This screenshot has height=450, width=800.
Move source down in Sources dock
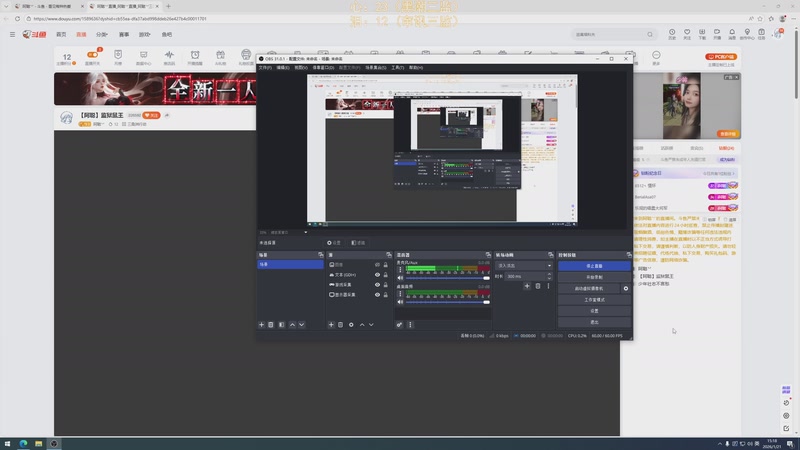(371, 324)
